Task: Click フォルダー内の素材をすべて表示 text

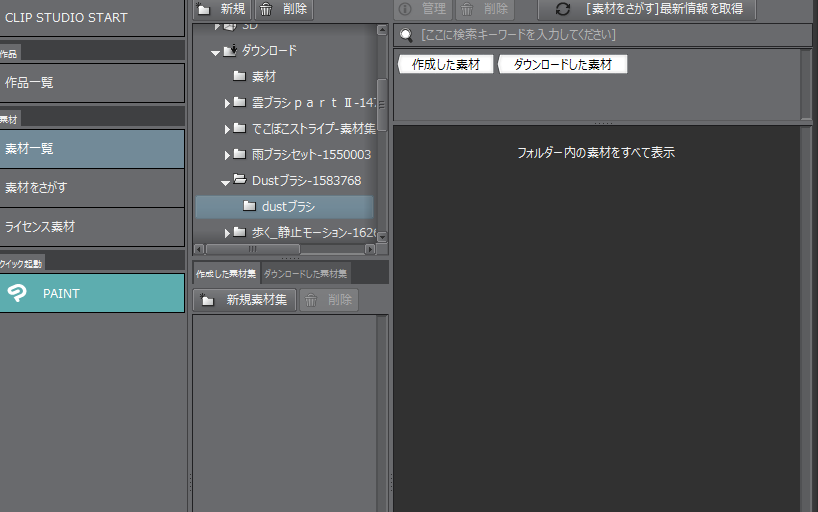Action: click(x=596, y=152)
